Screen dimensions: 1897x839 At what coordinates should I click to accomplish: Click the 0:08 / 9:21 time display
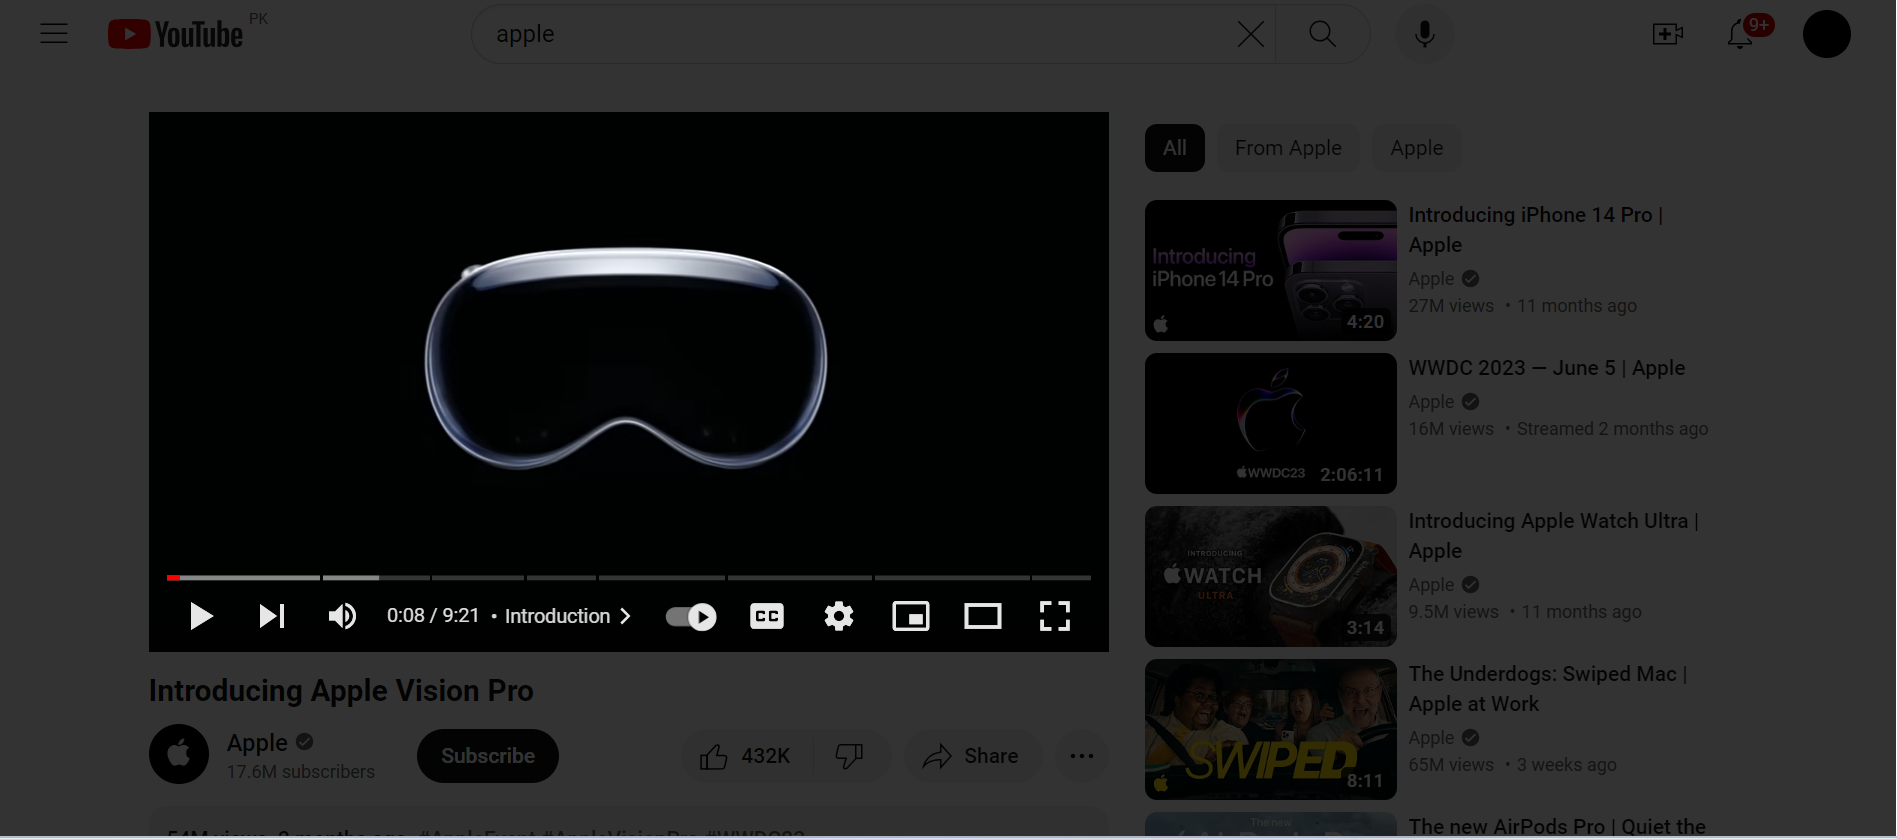tap(433, 616)
